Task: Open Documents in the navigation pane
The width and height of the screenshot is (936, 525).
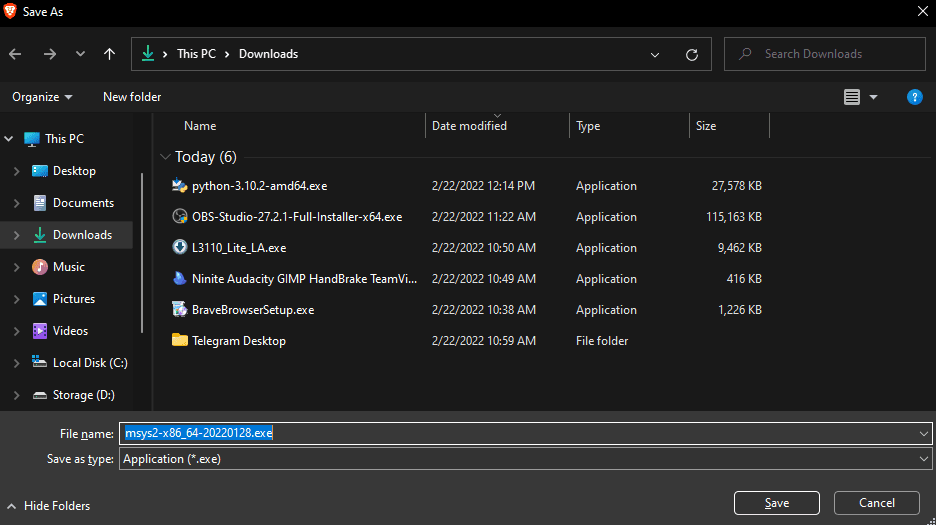Action: pyautogui.click(x=83, y=203)
